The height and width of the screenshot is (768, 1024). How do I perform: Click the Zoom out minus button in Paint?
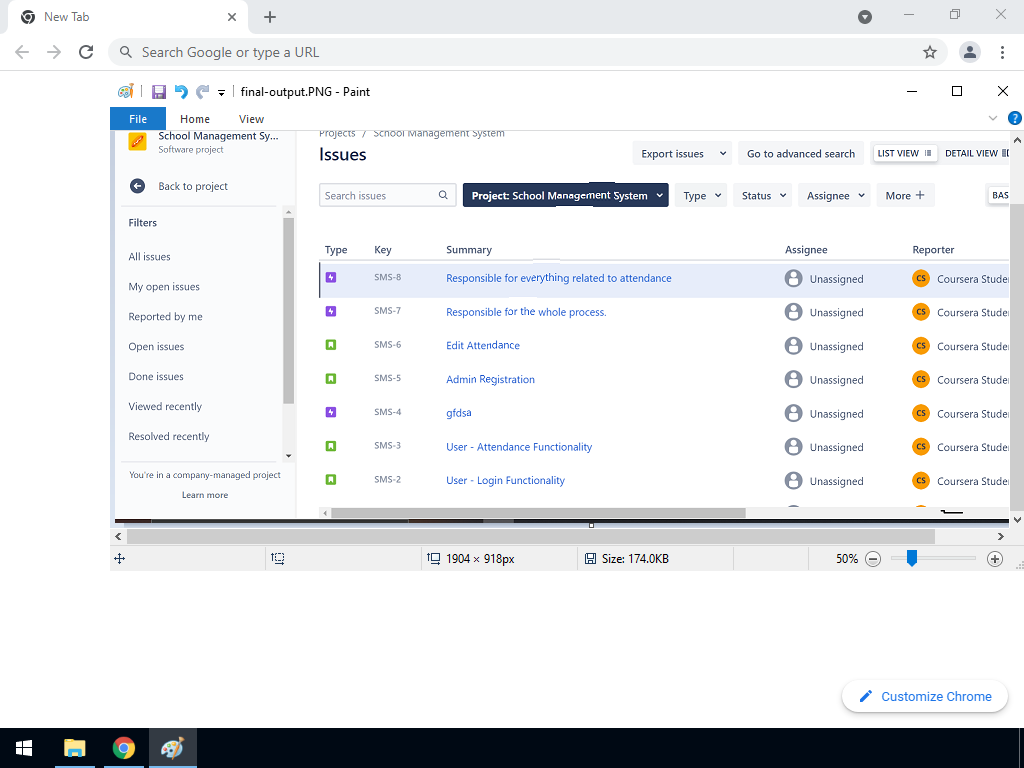(x=873, y=559)
